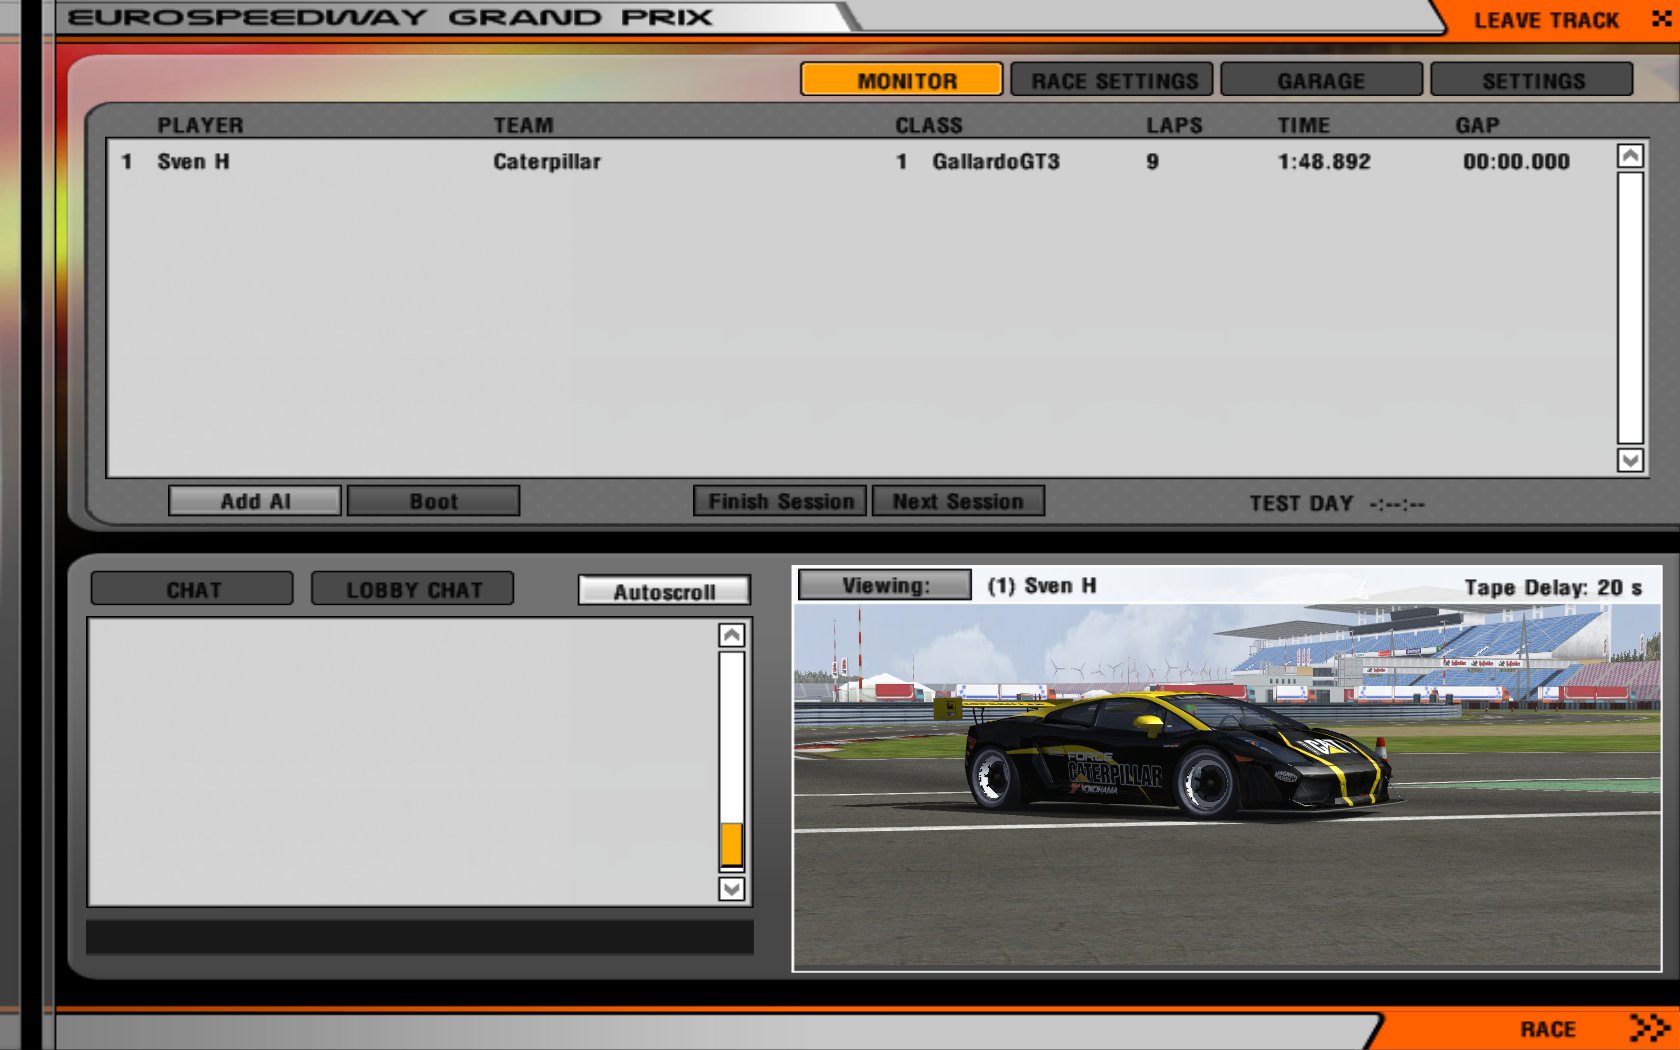Image resolution: width=1680 pixels, height=1050 pixels.
Task: Toggle the Autoscroll chat option
Action: click(x=664, y=591)
